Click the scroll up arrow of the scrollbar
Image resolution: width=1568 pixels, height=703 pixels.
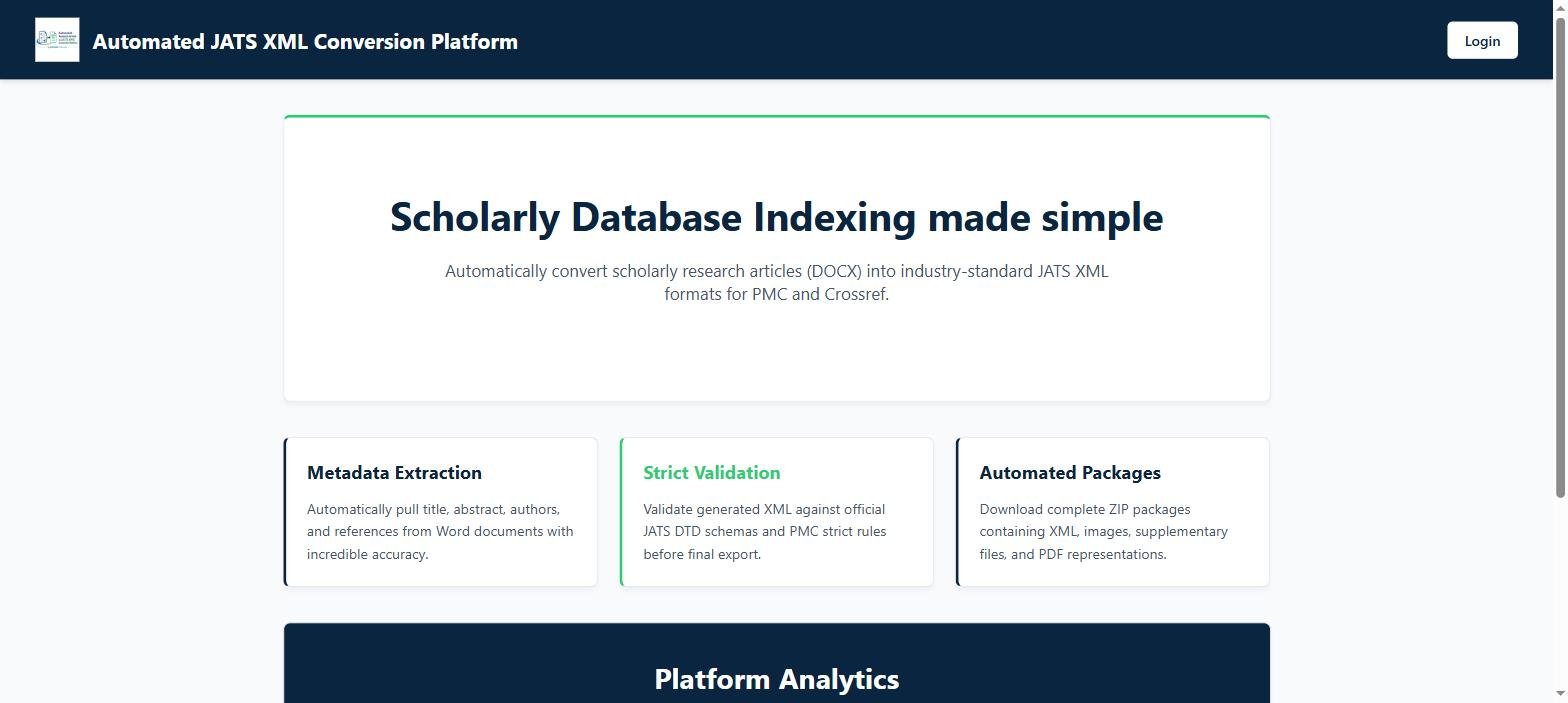point(1560,8)
